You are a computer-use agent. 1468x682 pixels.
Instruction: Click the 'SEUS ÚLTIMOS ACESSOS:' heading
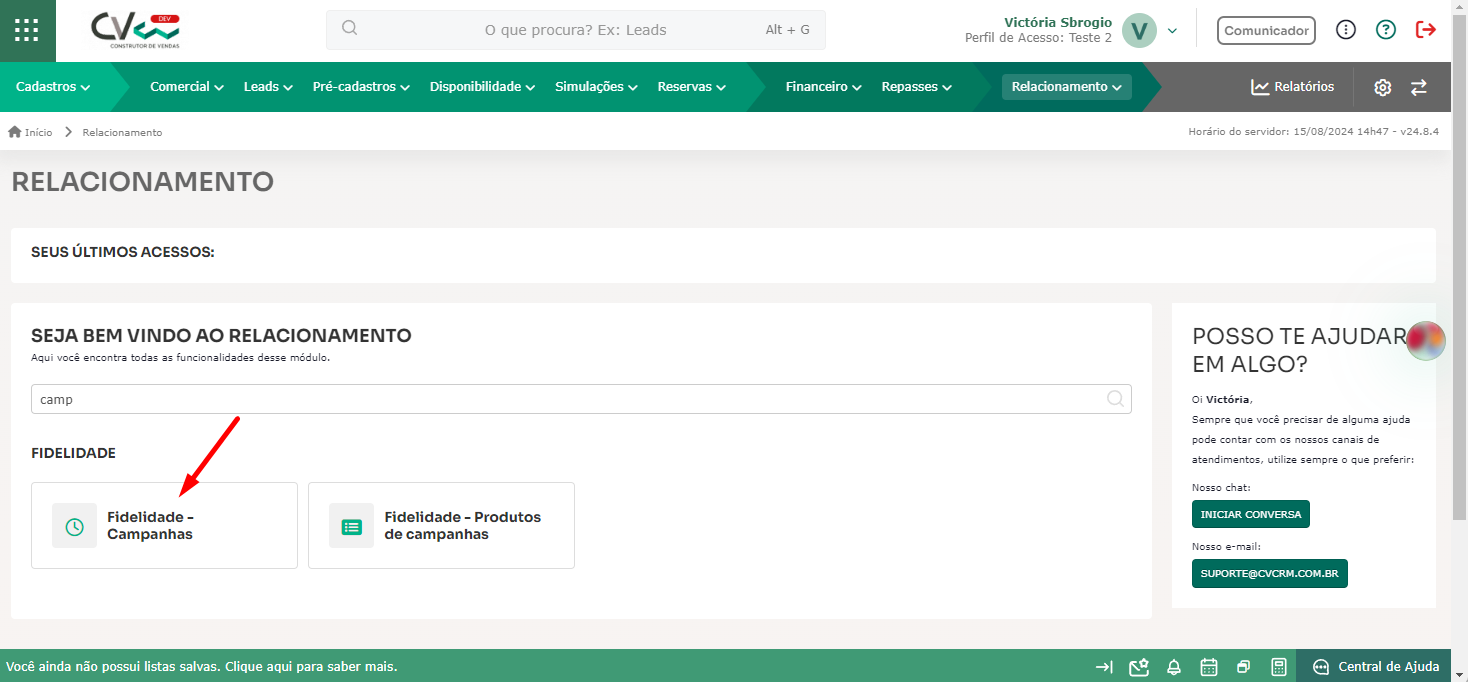point(123,252)
